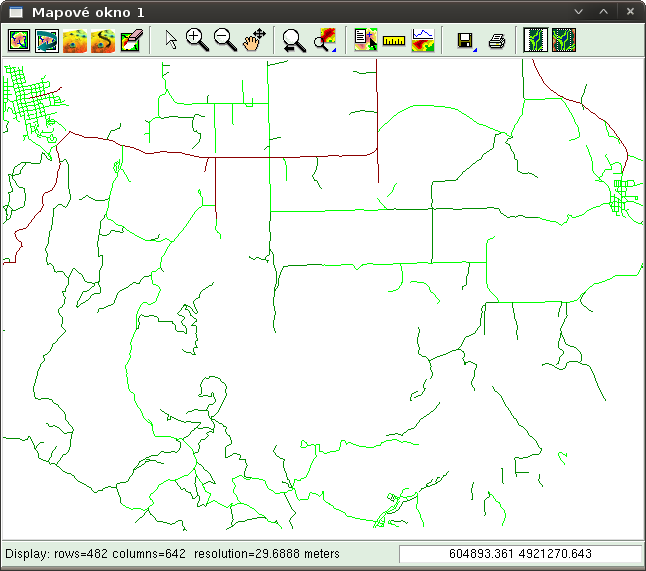Print the map with the printer icon

click(x=496, y=40)
